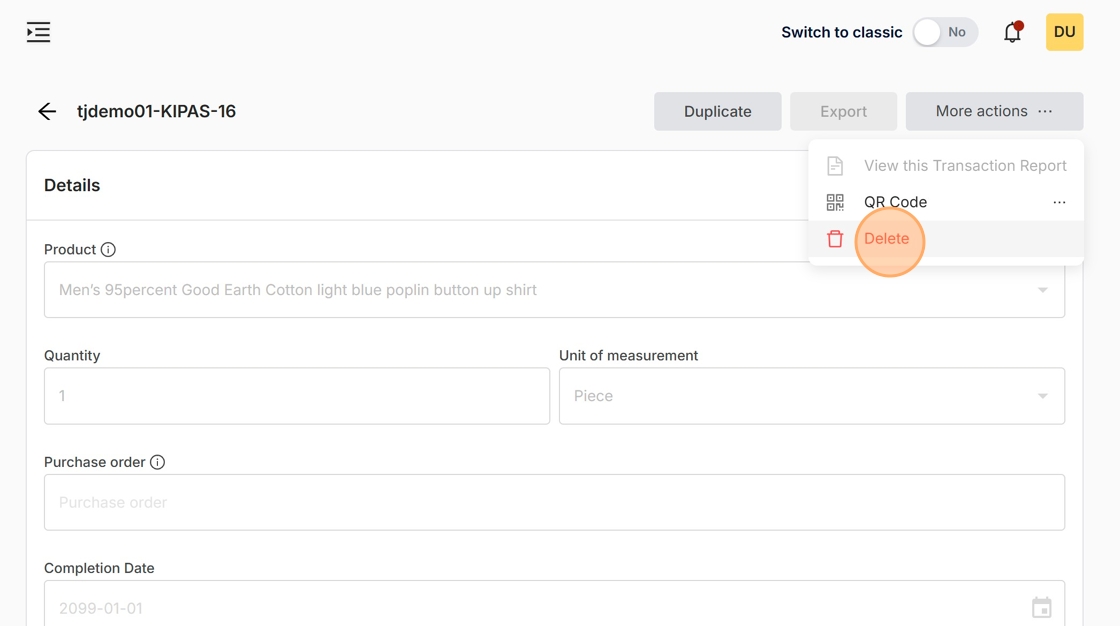
Task: Click the Quantity input field
Action: [x=296, y=396]
